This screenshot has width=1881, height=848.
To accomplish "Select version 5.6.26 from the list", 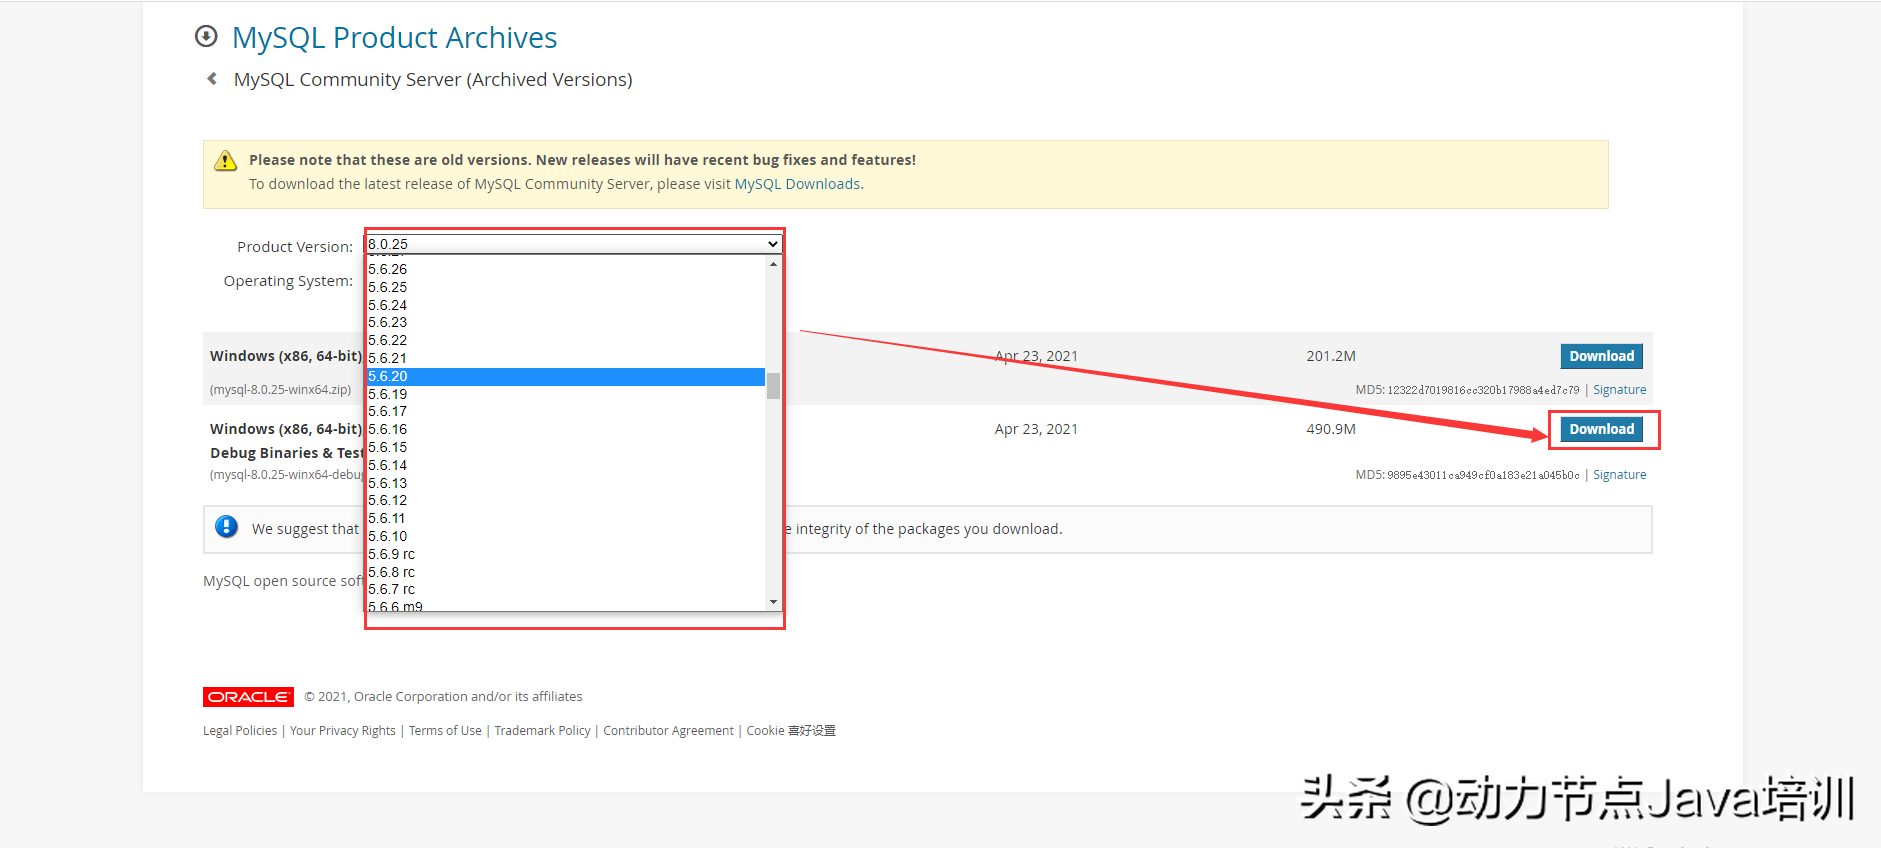I will pyautogui.click(x=565, y=269).
